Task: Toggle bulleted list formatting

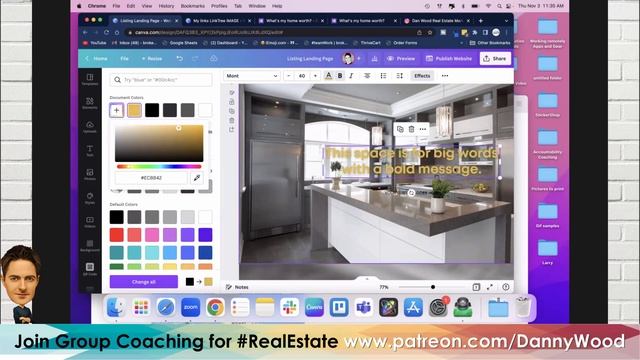Action: pyautogui.click(x=383, y=76)
